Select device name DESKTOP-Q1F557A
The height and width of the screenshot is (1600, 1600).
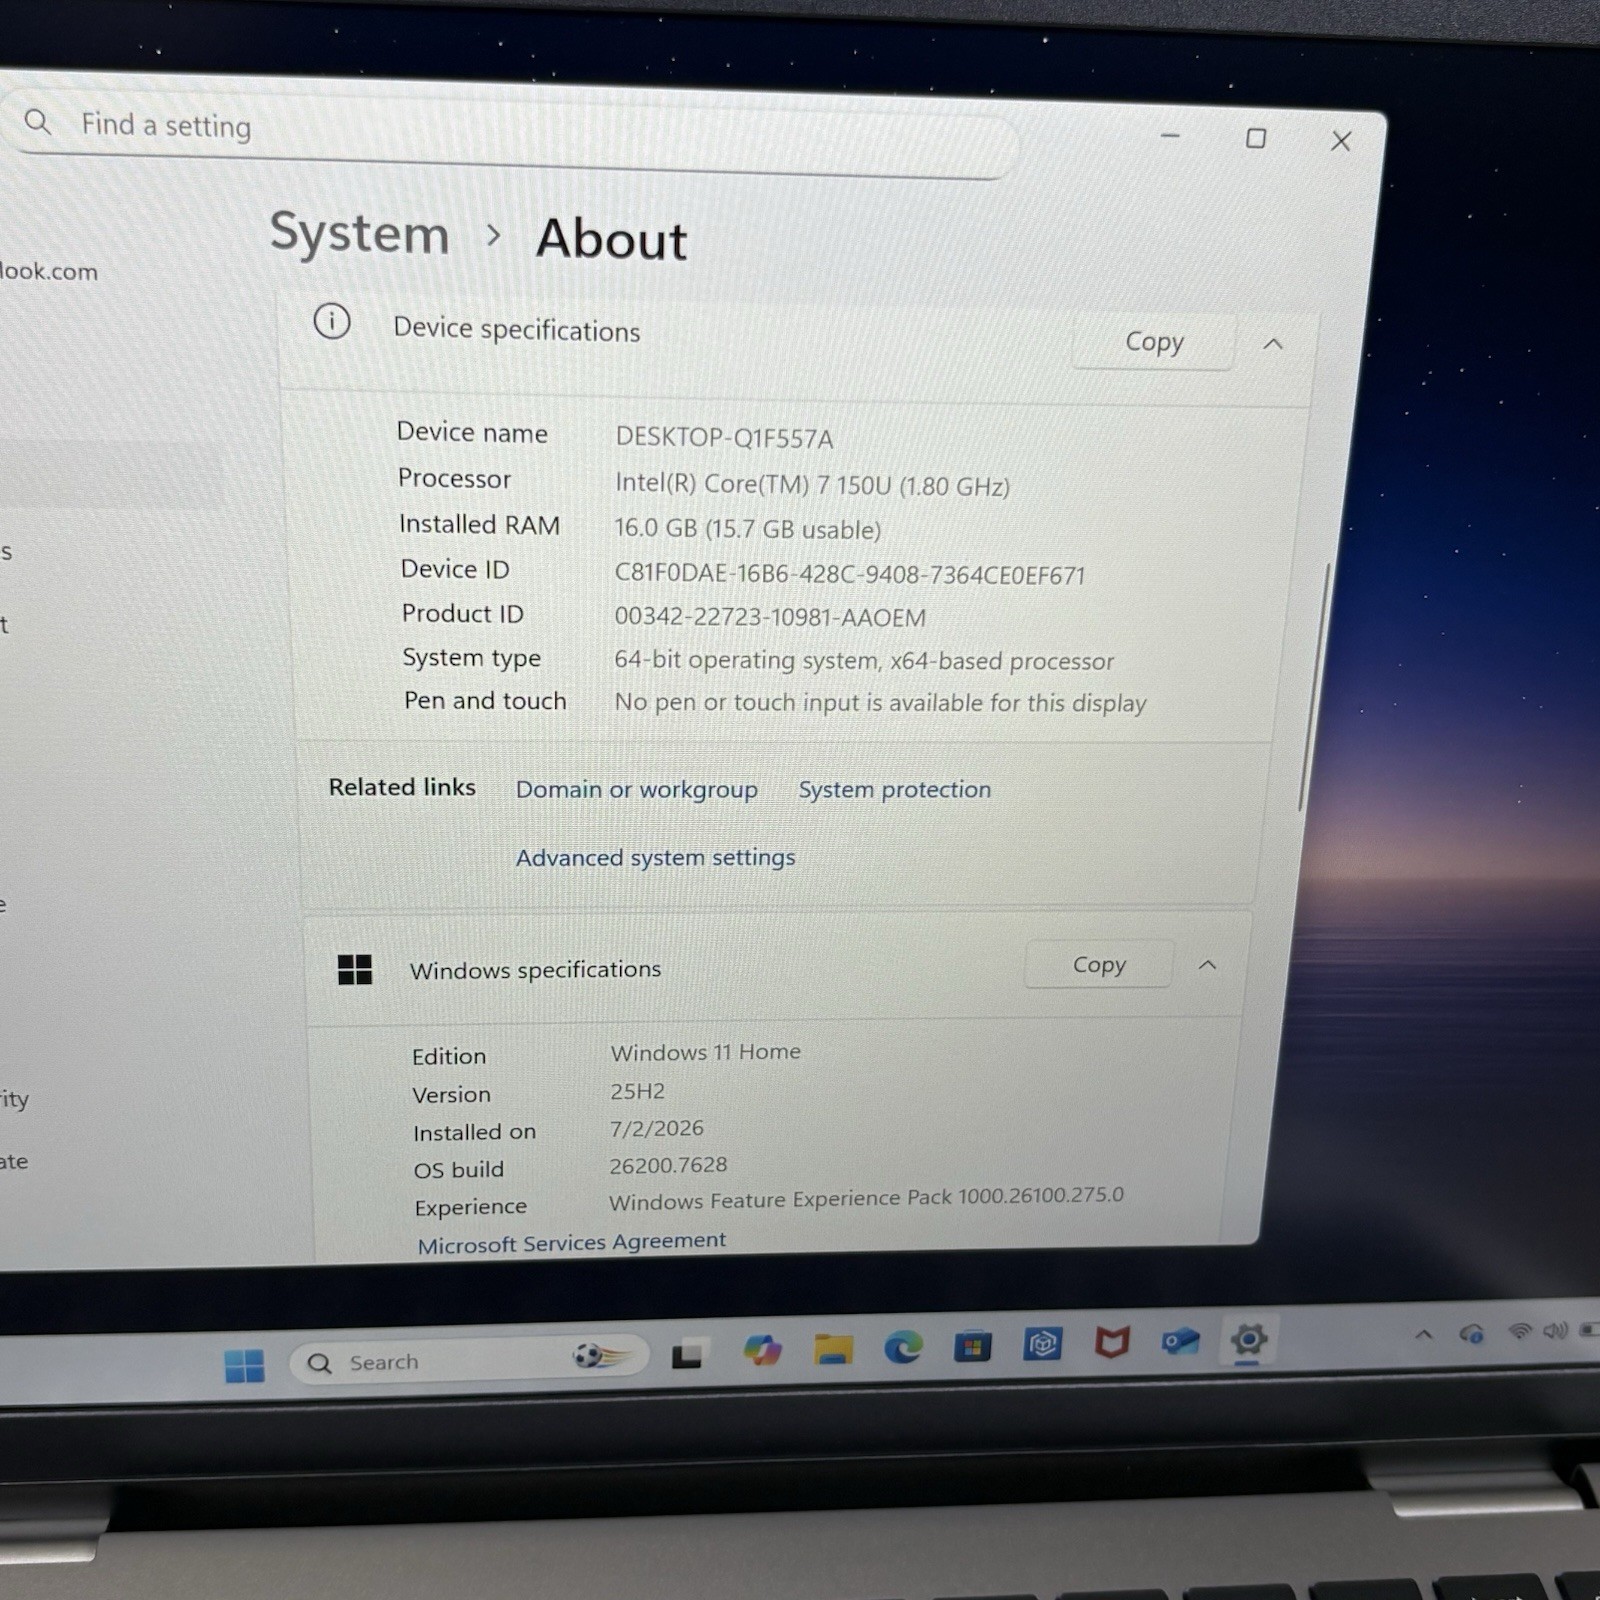click(724, 438)
